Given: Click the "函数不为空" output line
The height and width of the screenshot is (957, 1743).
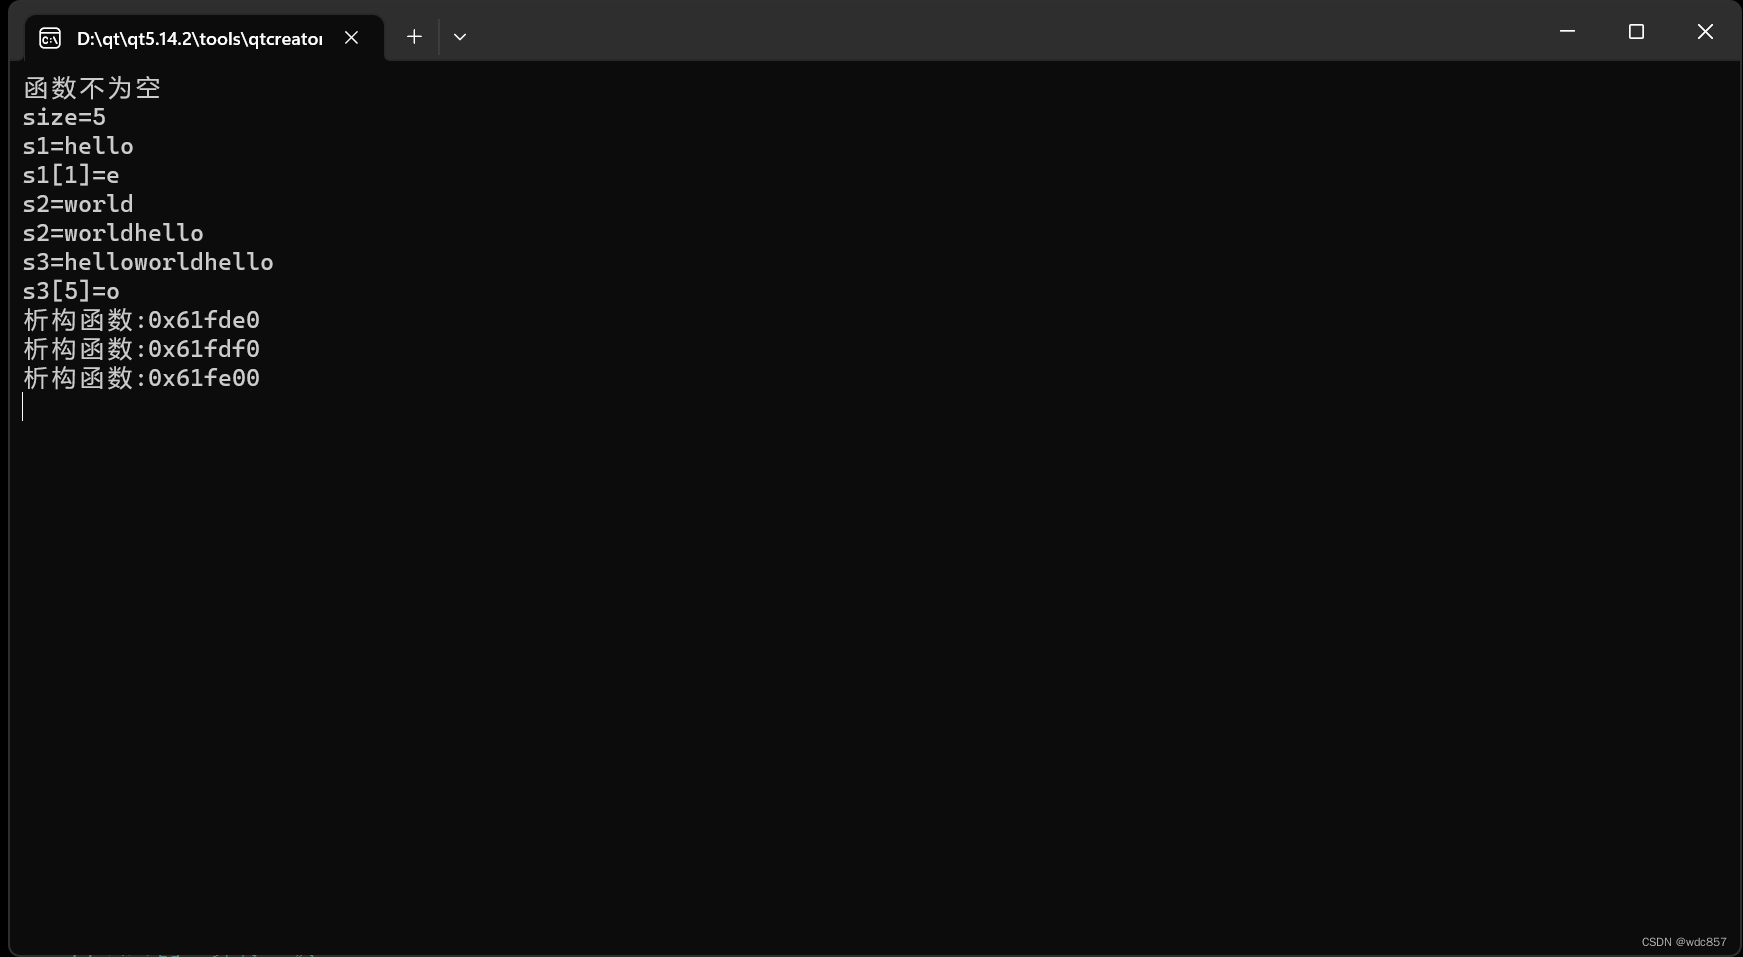Looking at the screenshot, I should pos(92,88).
